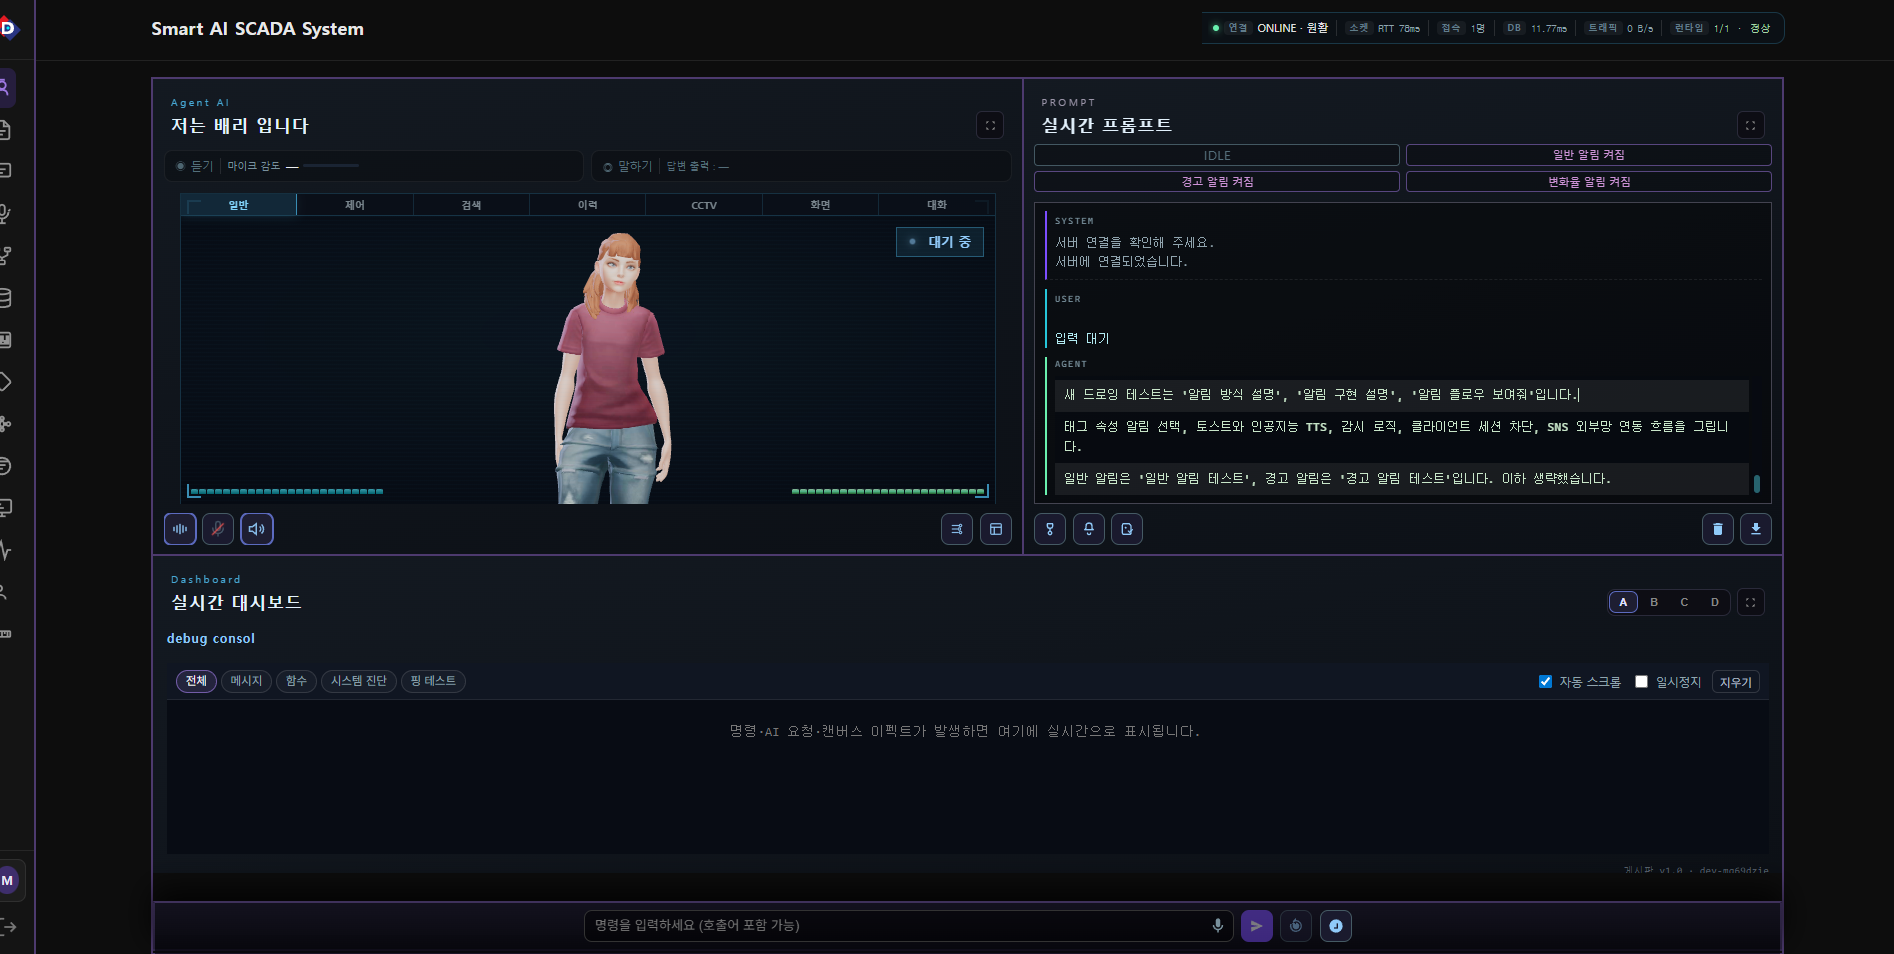The image size is (1894, 954).
Task: Click the prompt log scrollbar thumb
Action: pyautogui.click(x=1757, y=483)
